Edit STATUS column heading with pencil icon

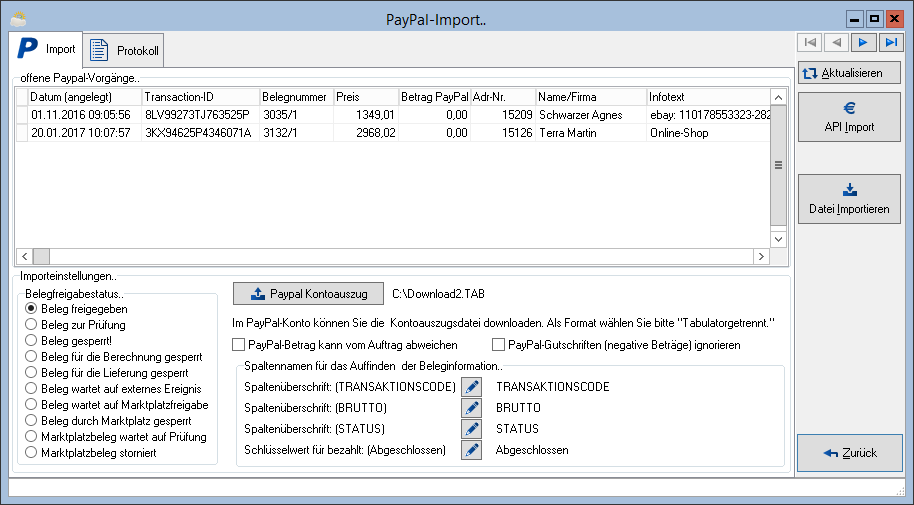[x=472, y=429]
